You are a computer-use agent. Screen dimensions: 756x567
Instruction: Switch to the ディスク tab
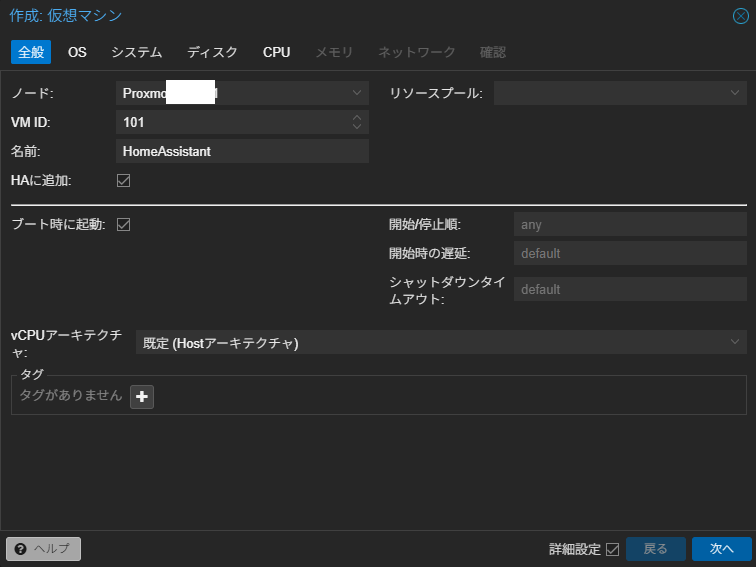pyautogui.click(x=212, y=52)
